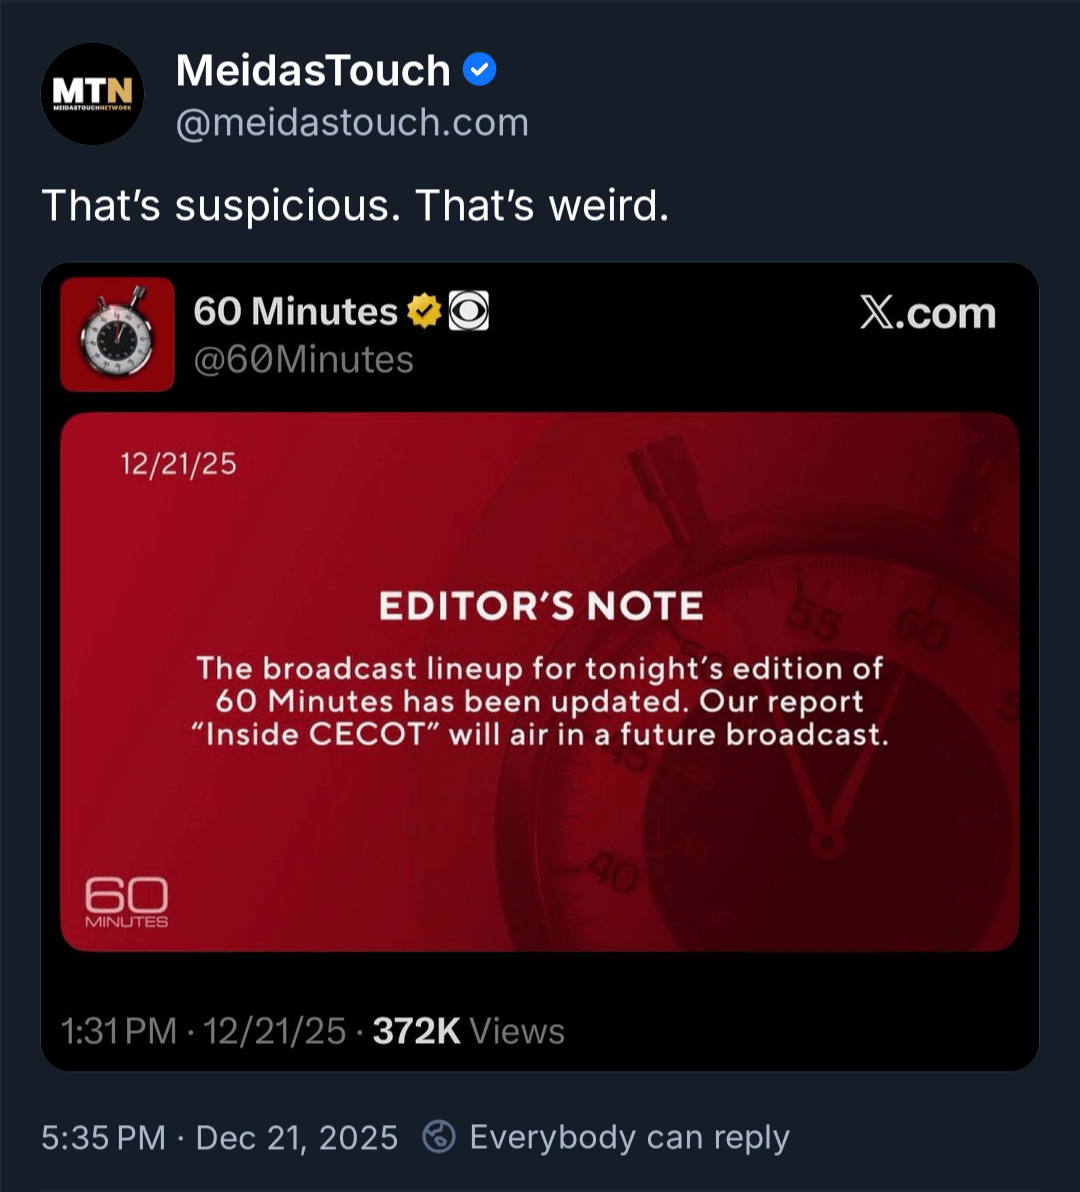1080x1192 pixels.
Task: Click the MeidasTouch MTN profile avatar
Action: (92, 93)
